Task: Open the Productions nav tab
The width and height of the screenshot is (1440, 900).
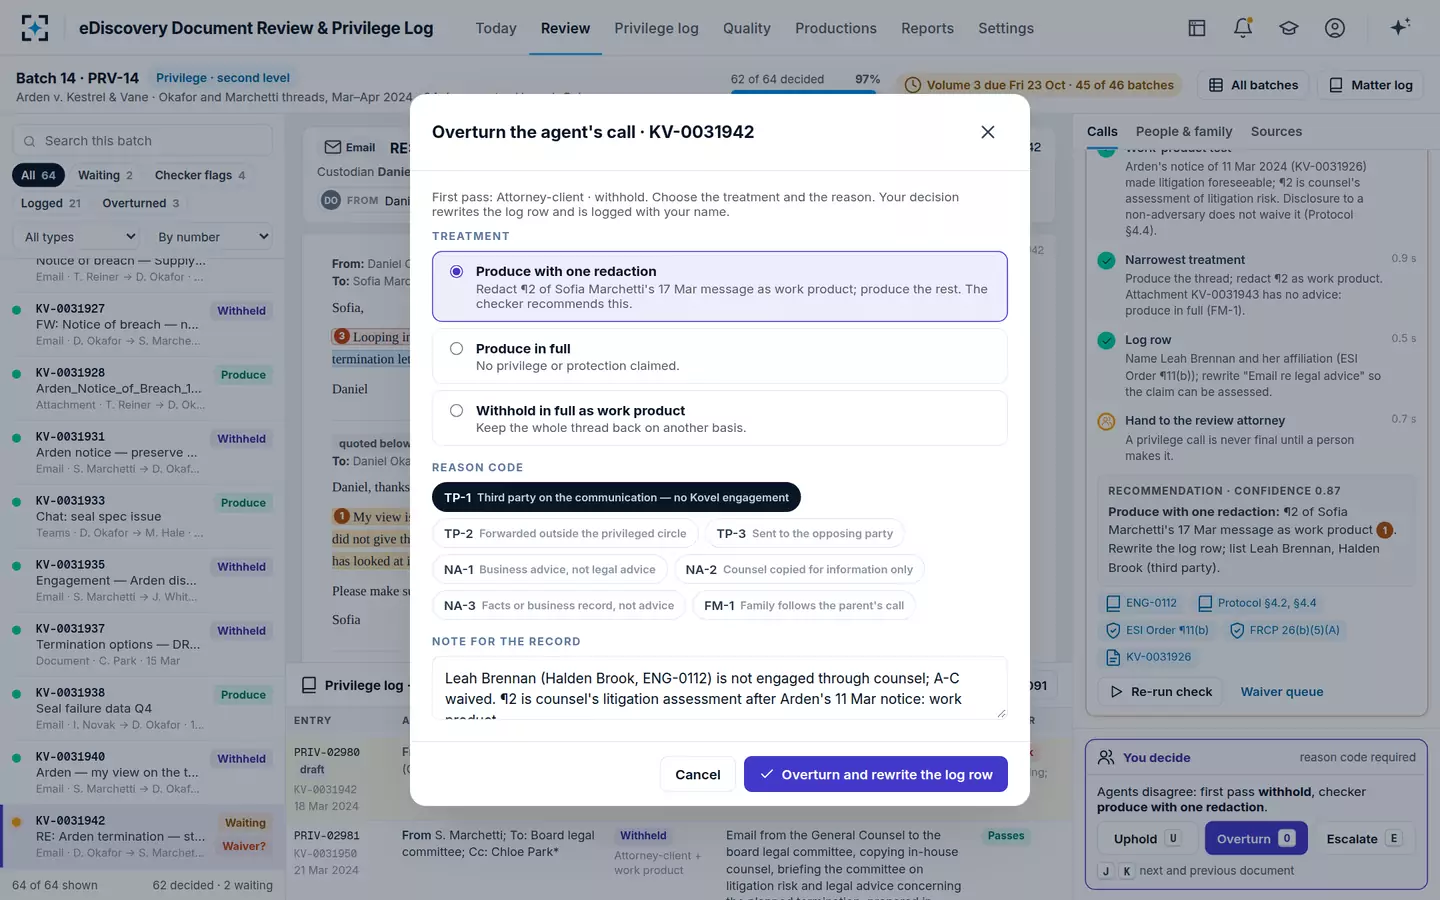Action: (836, 28)
